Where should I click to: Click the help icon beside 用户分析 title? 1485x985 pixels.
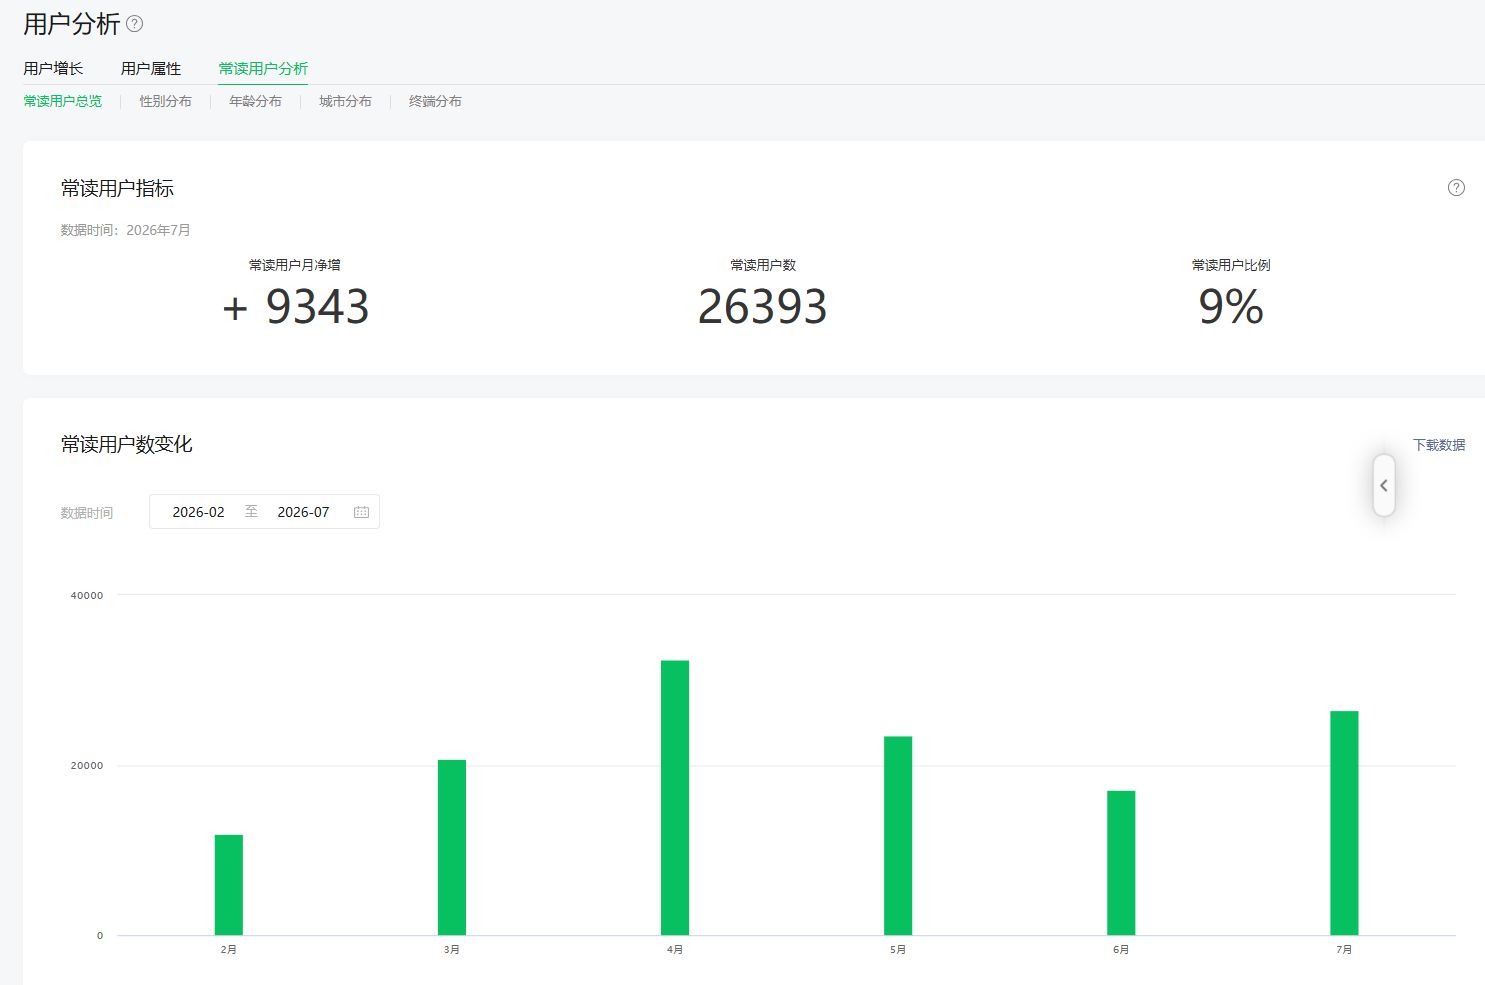[135, 23]
